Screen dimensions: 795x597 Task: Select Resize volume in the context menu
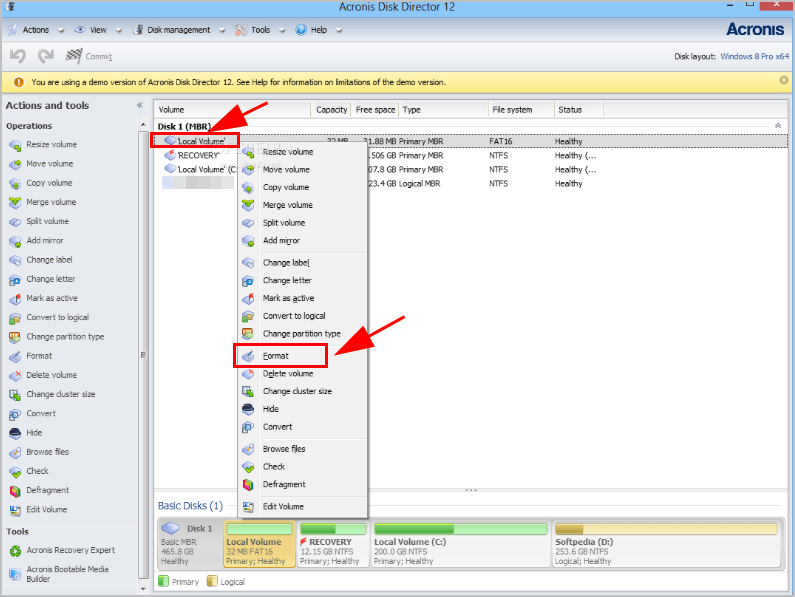pos(302,152)
